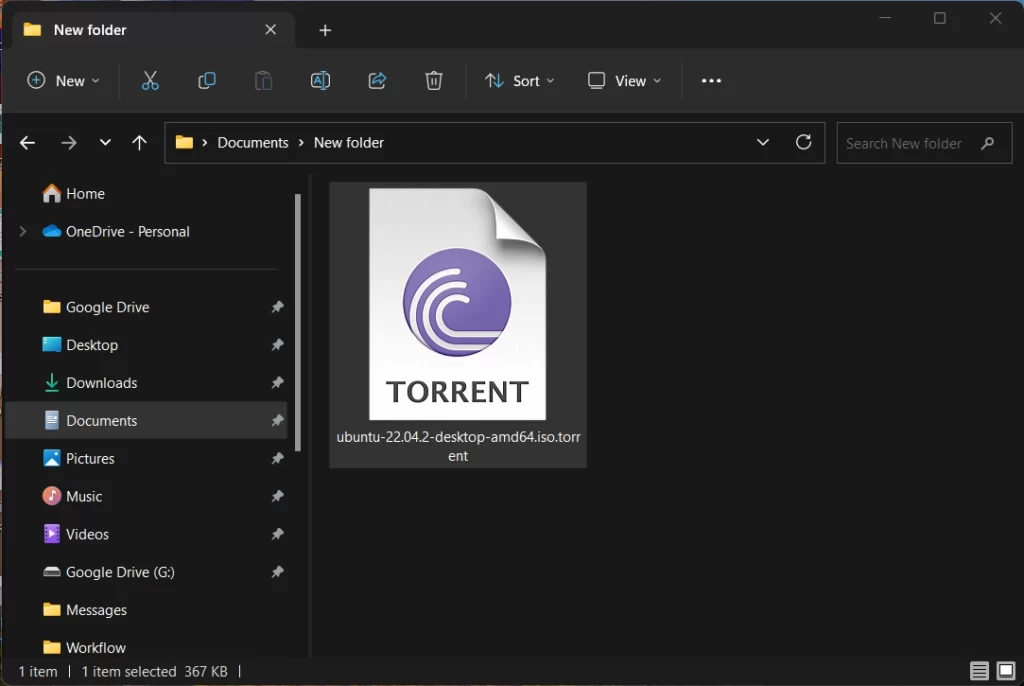Click the '1 item selected 367 KB' status text
The width and height of the screenshot is (1024, 686).
(x=154, y=672)
